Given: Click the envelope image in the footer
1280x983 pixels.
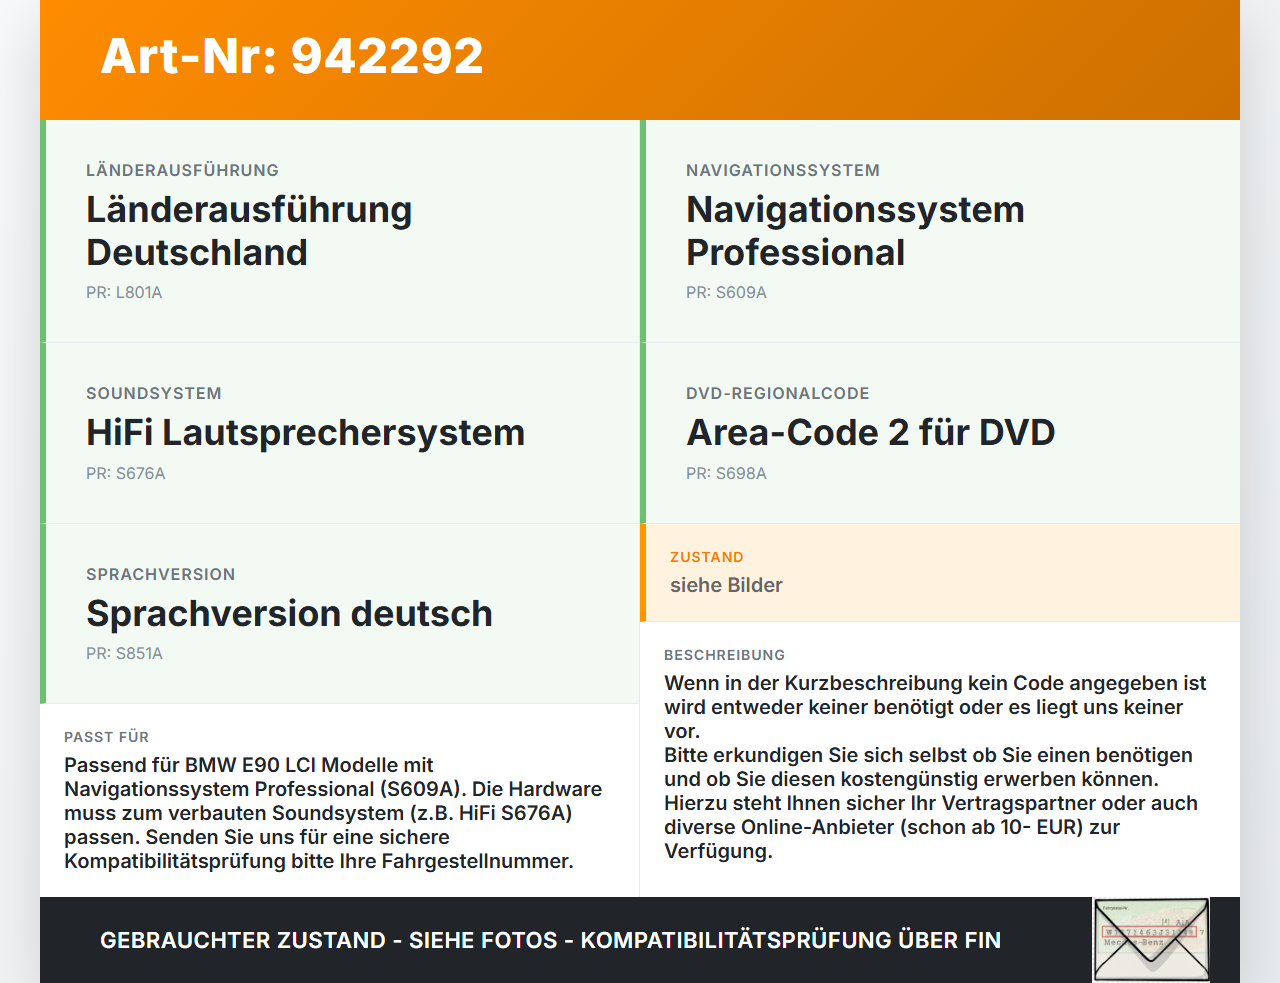Looking at the screenshot, I should [x=1151, y=940].
